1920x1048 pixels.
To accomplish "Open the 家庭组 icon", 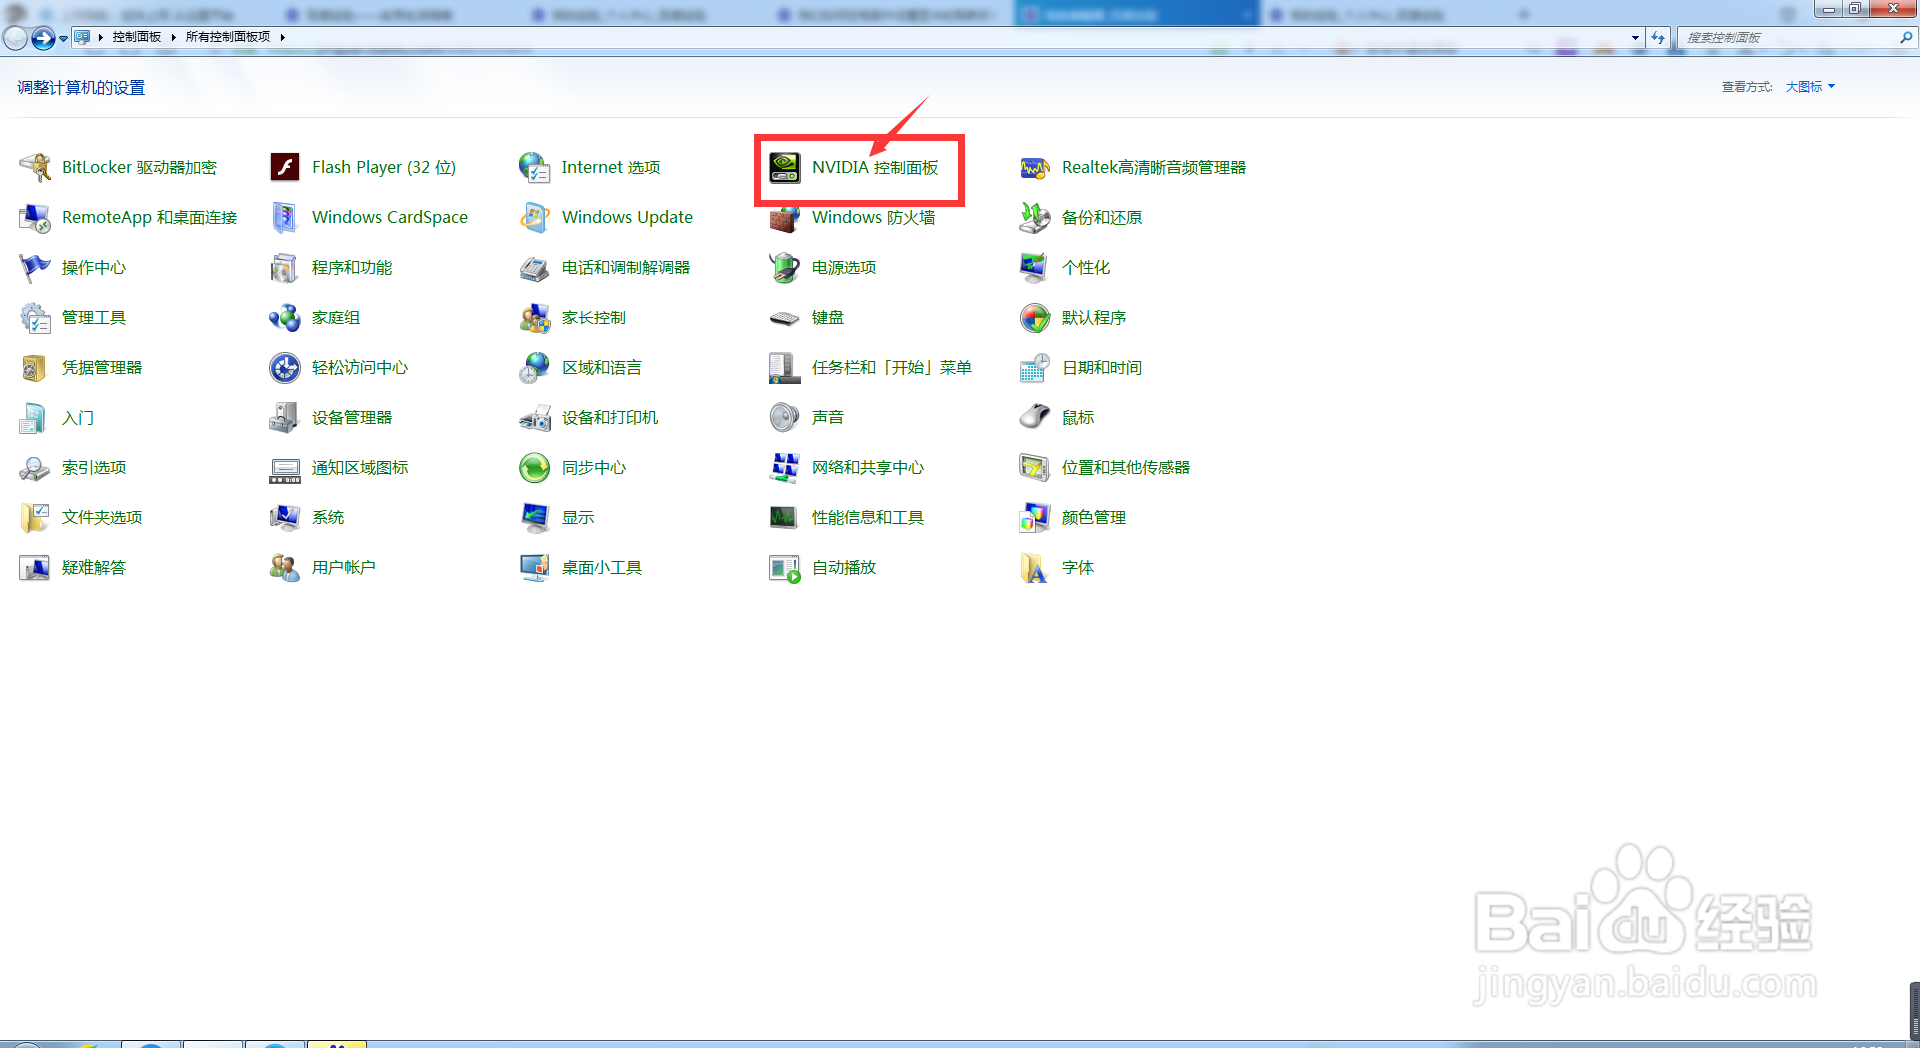I will point(285,317).
